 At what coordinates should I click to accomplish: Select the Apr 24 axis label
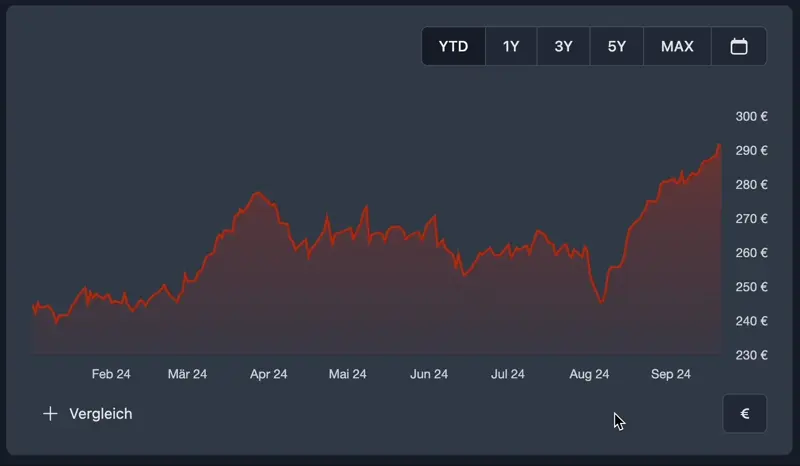(268, 375)
